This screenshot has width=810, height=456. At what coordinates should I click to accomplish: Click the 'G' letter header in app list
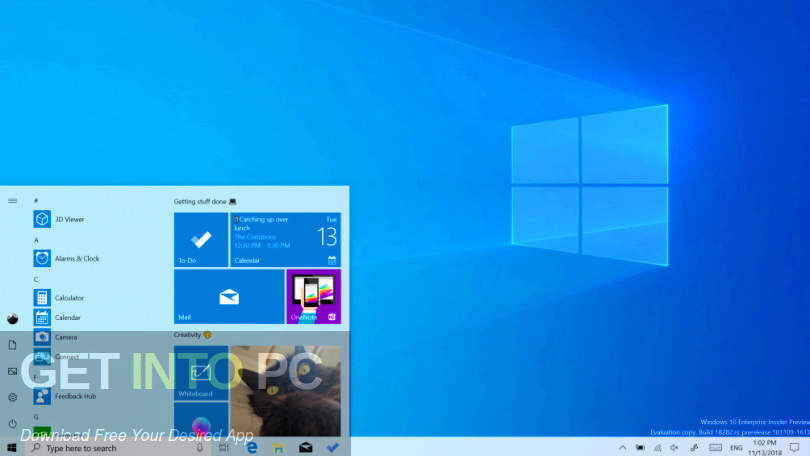36,417
